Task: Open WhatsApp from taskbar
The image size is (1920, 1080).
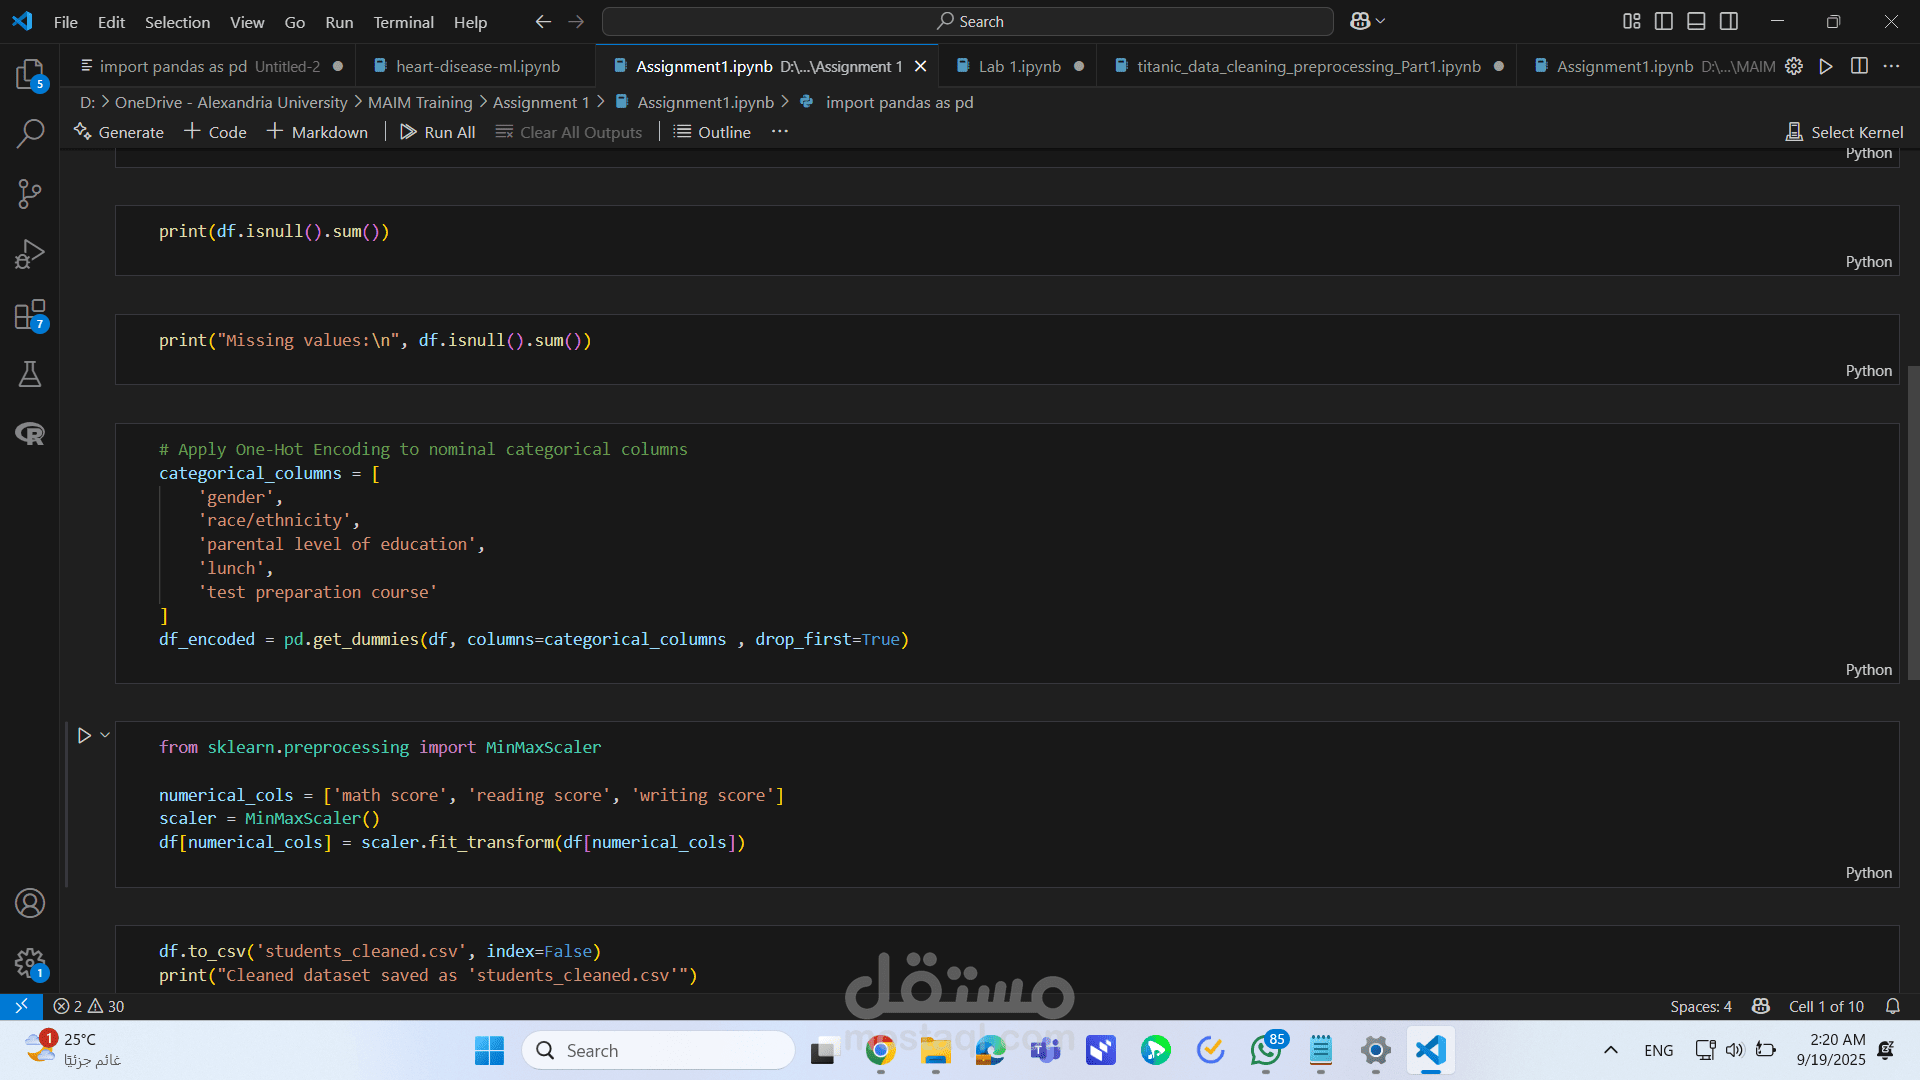Action: (1266, 1050)
